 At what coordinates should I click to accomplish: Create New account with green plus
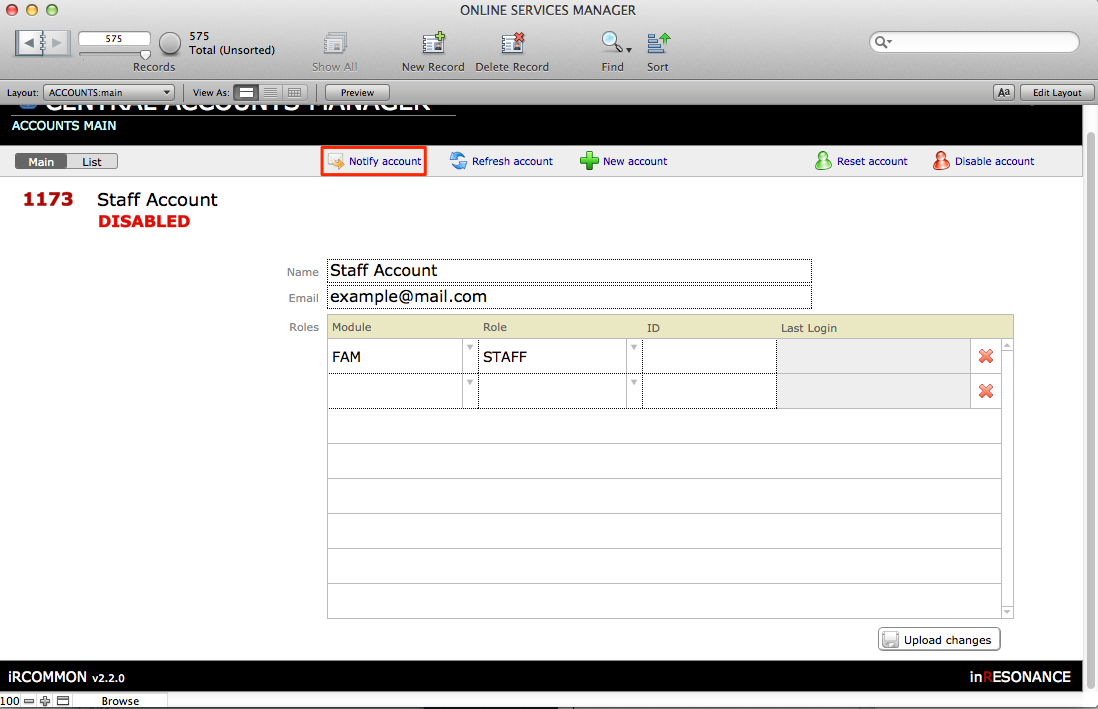(x=589, y=161)
